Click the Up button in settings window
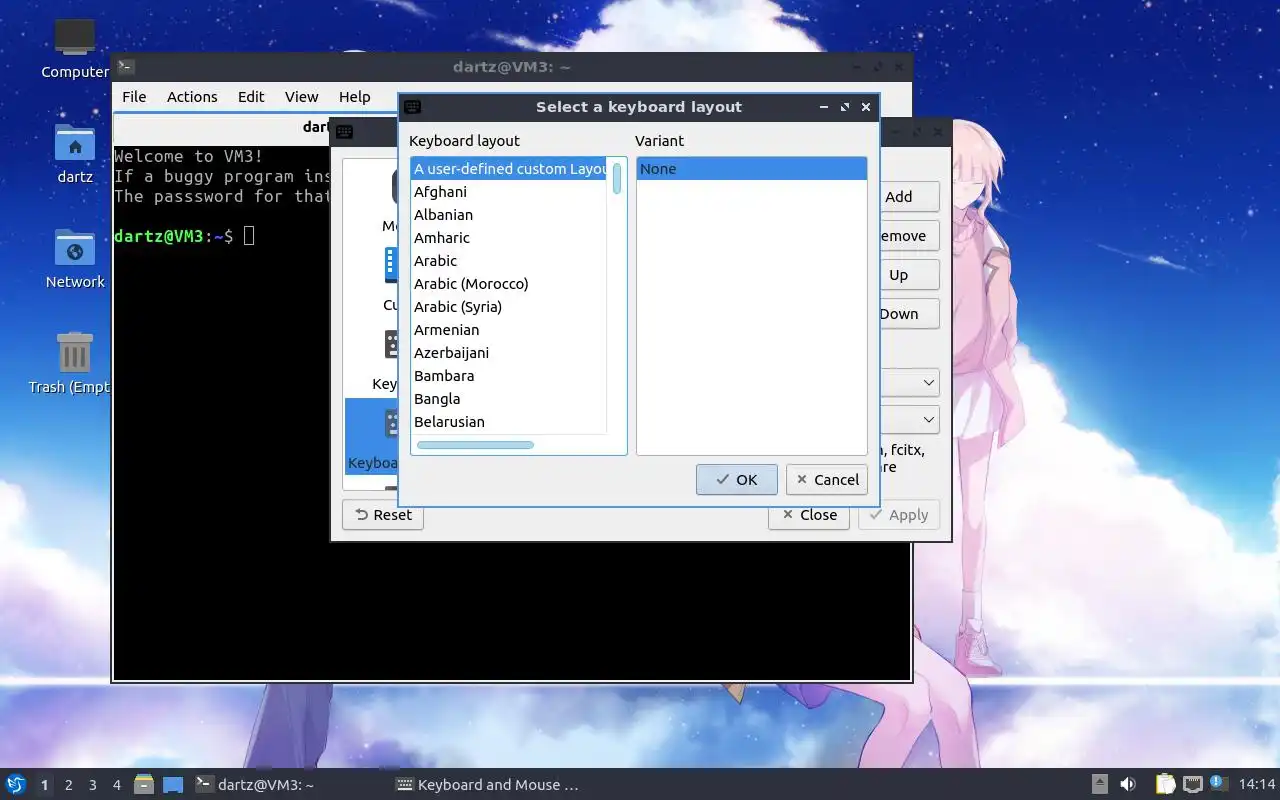The height and width of the screenshot is (800, 1280). [x=909, y=275]
